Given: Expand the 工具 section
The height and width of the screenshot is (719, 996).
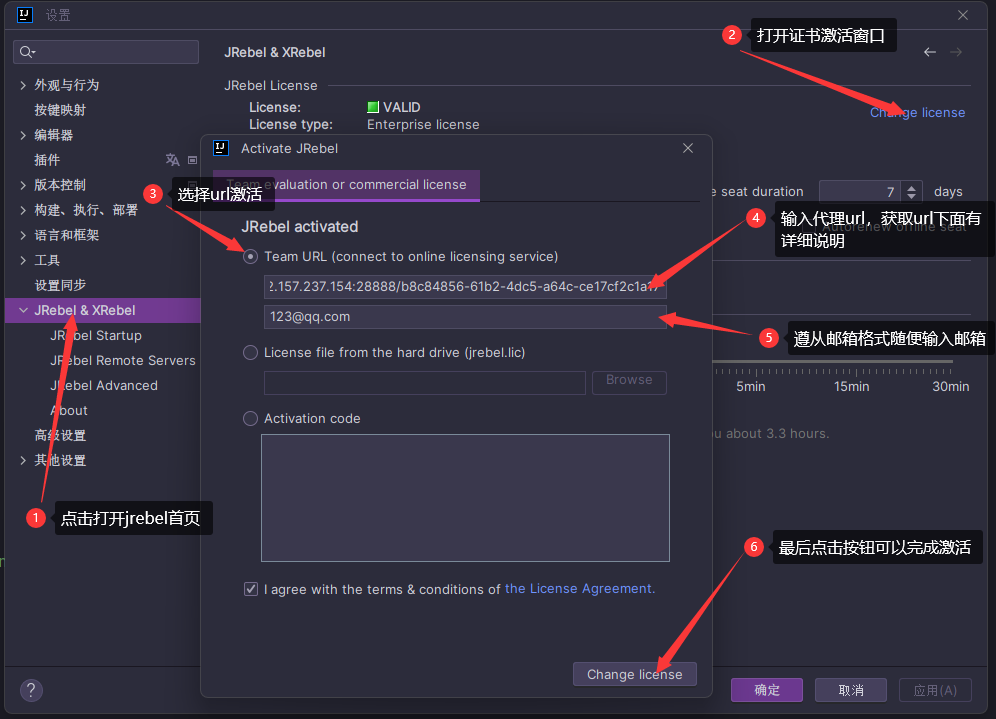Looking at the screenshot, I should coord(23,260).
